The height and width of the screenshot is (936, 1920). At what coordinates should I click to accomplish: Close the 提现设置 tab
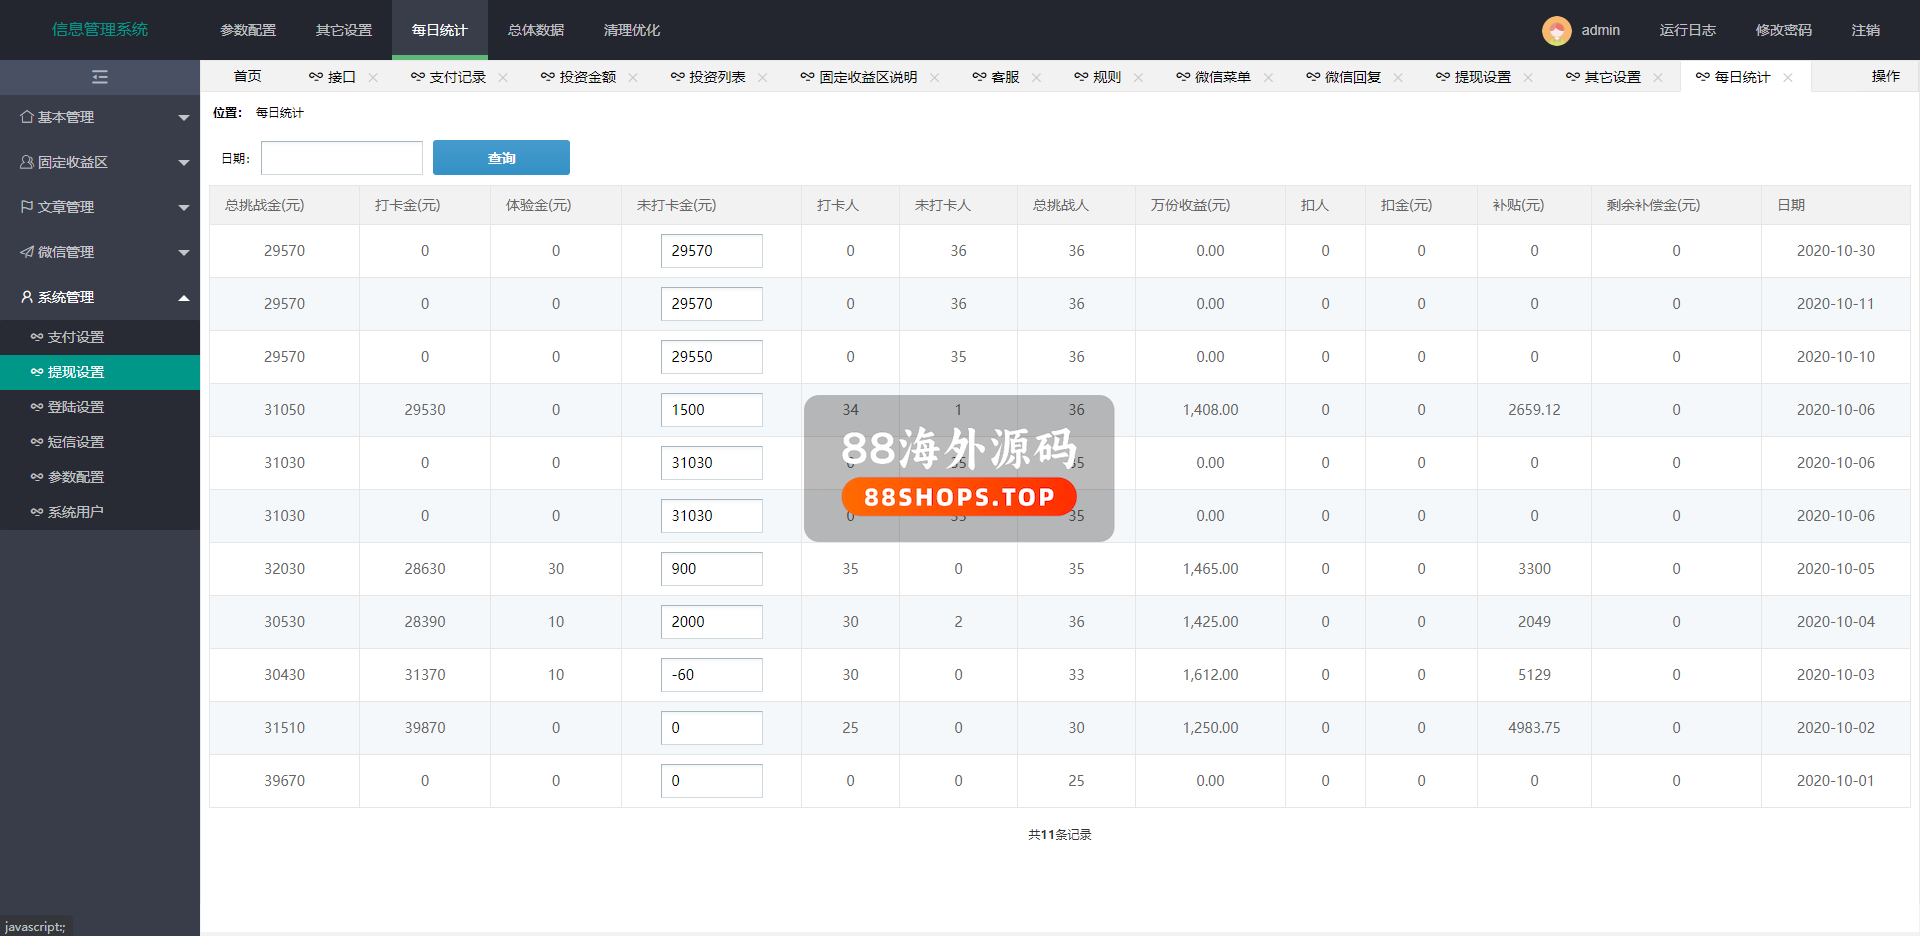1528,78
